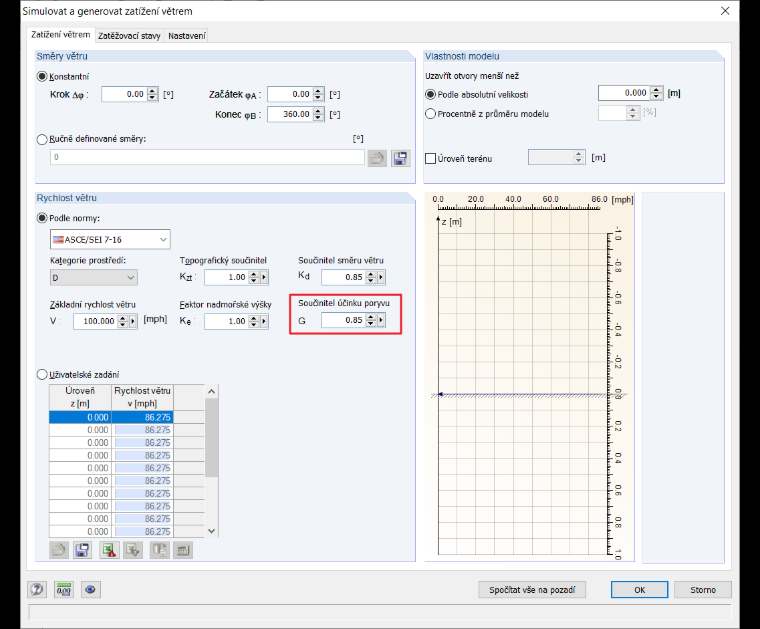Select Procentně z průměru modelu option
The width and height of the screenshot is (760, 629).
click(x=430, y=114)
